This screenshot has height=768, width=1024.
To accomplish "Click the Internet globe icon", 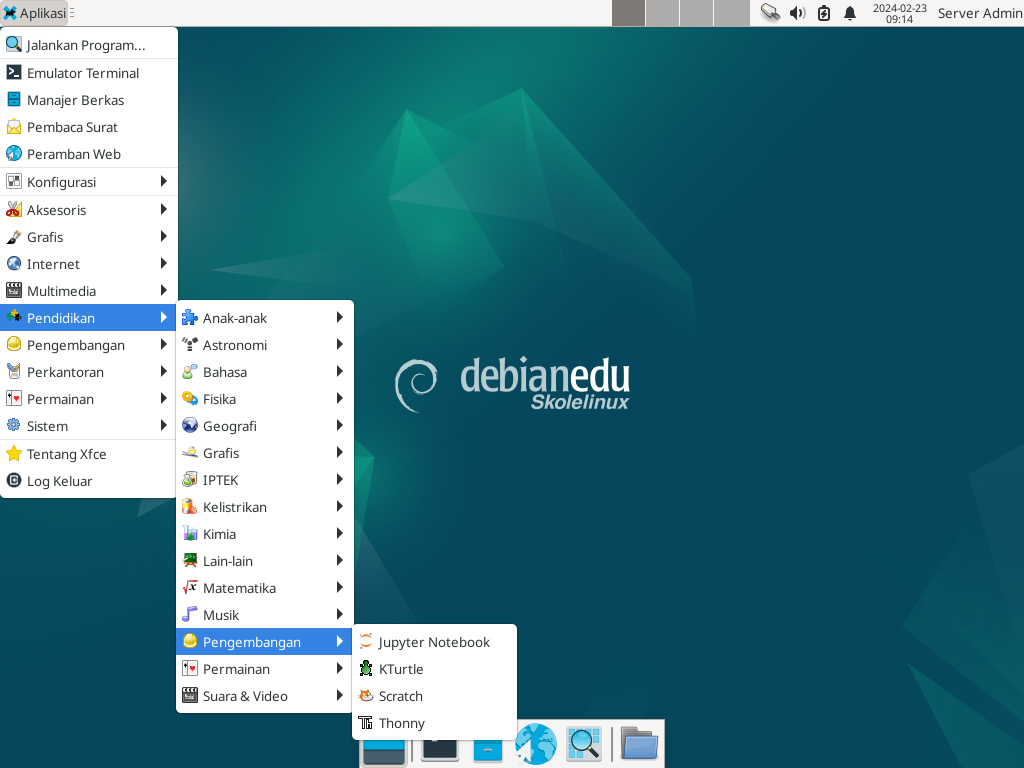I will click(14, 263).
